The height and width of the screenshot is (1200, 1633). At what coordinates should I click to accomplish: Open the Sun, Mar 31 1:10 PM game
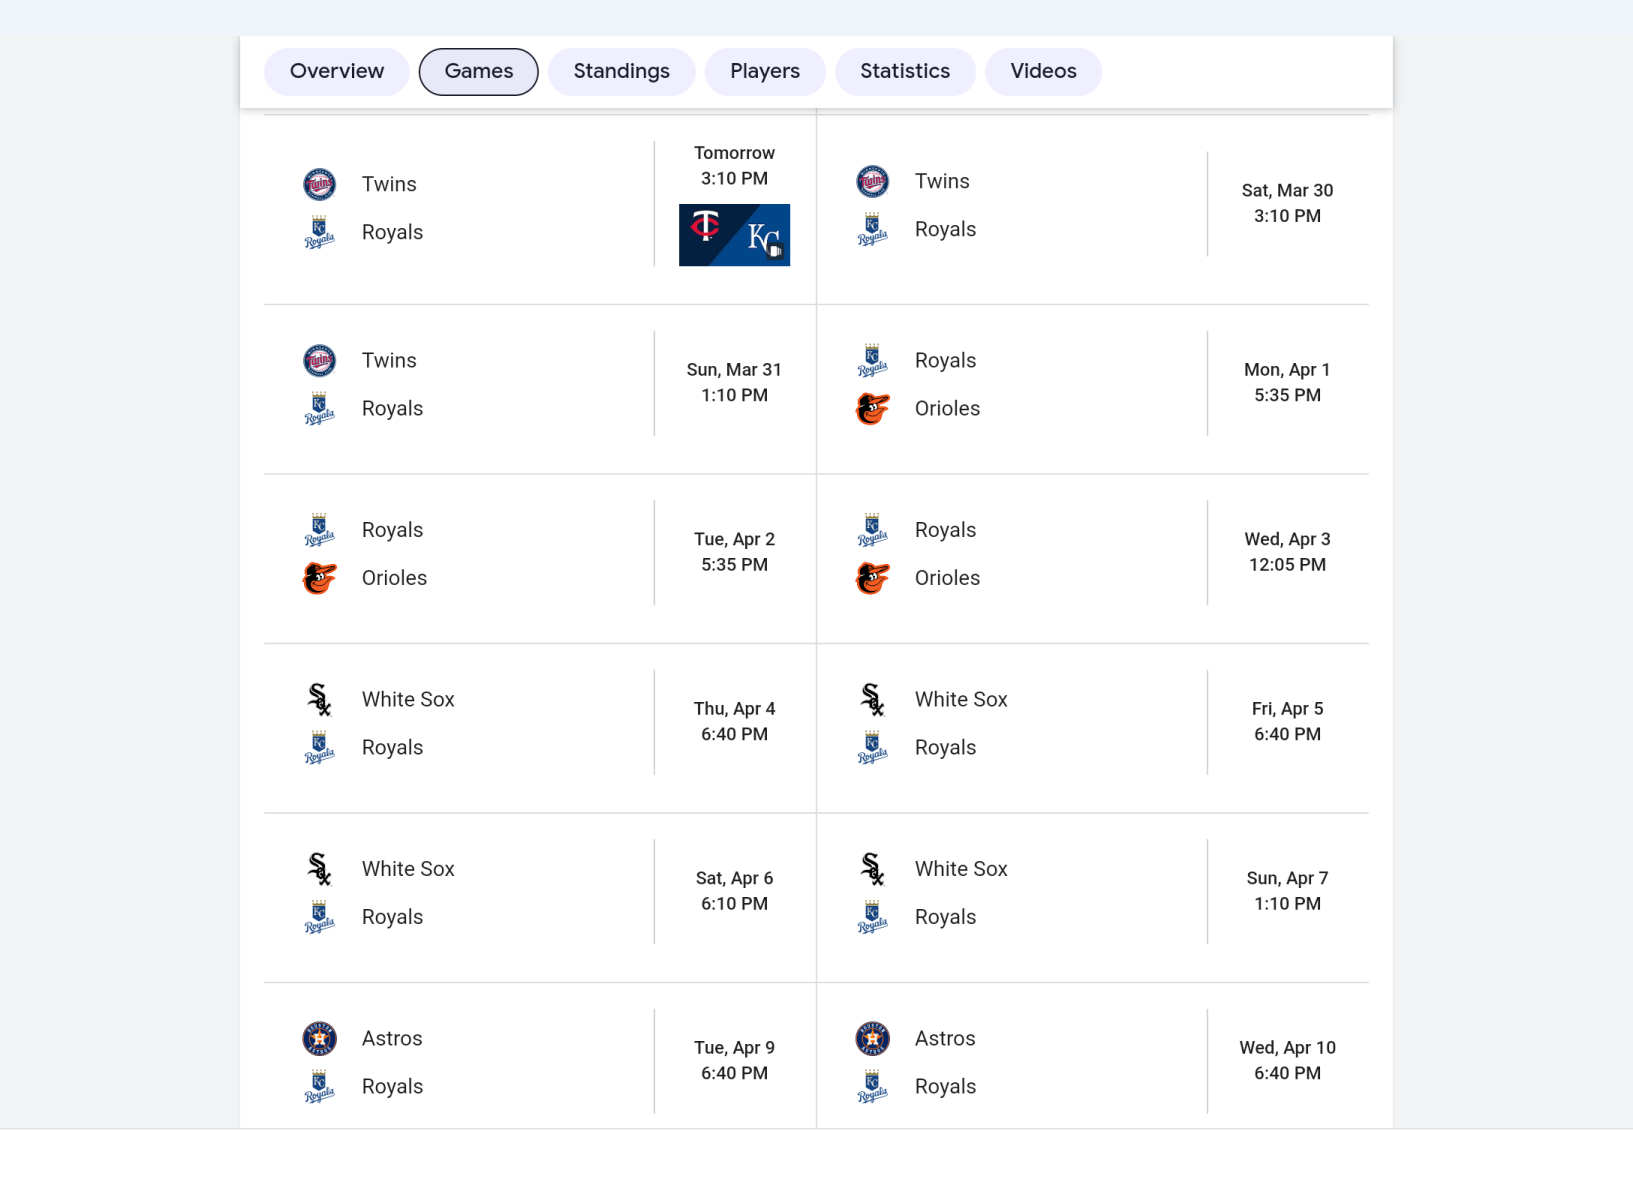734,383
